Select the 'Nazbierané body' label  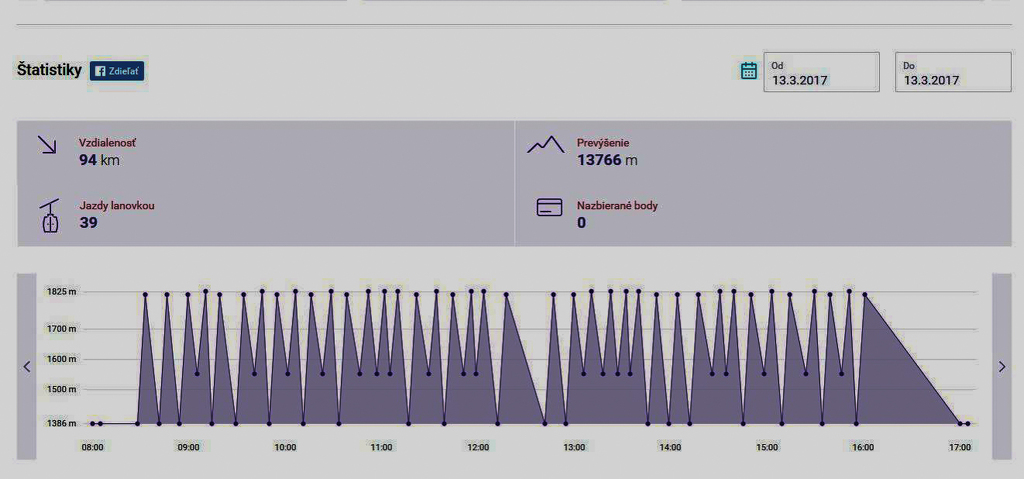[617, 206]
